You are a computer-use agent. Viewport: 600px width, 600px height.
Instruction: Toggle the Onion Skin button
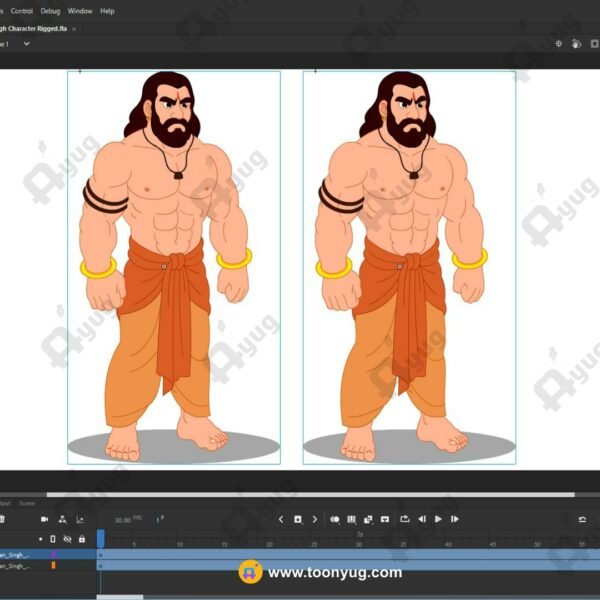click(x=335, y=519)
